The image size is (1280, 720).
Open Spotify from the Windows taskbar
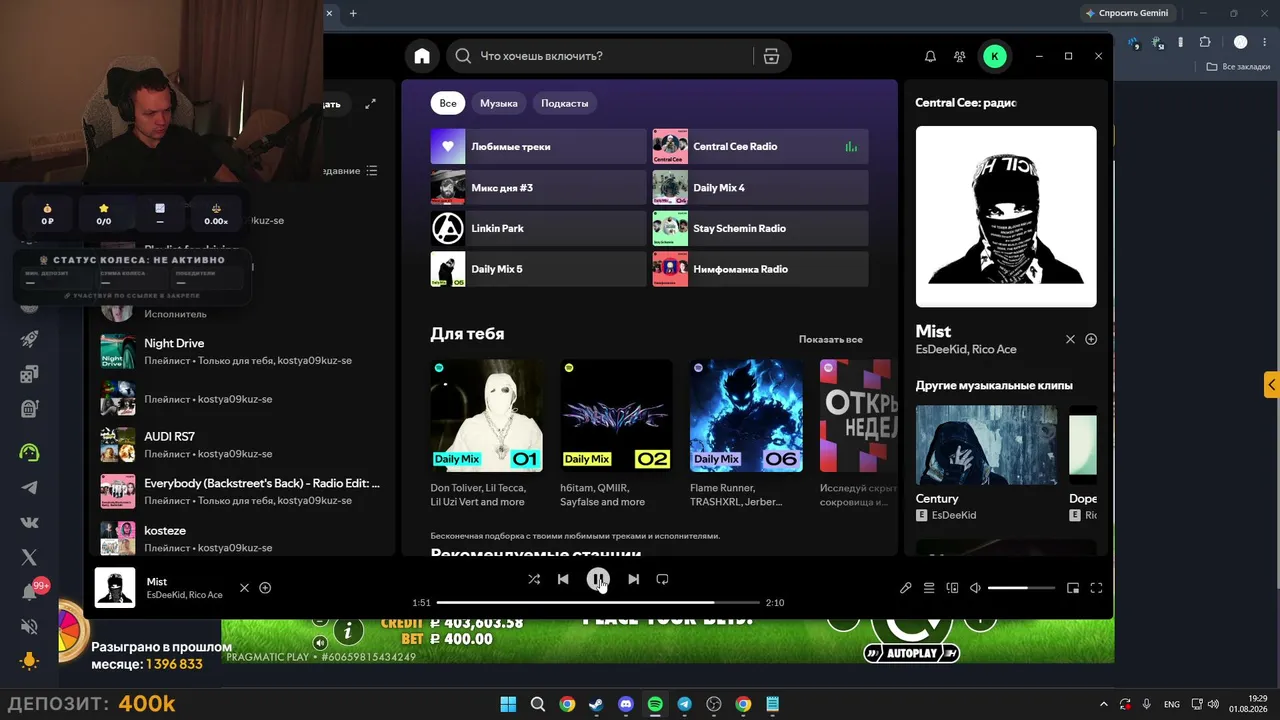click(x=655, y=704)
